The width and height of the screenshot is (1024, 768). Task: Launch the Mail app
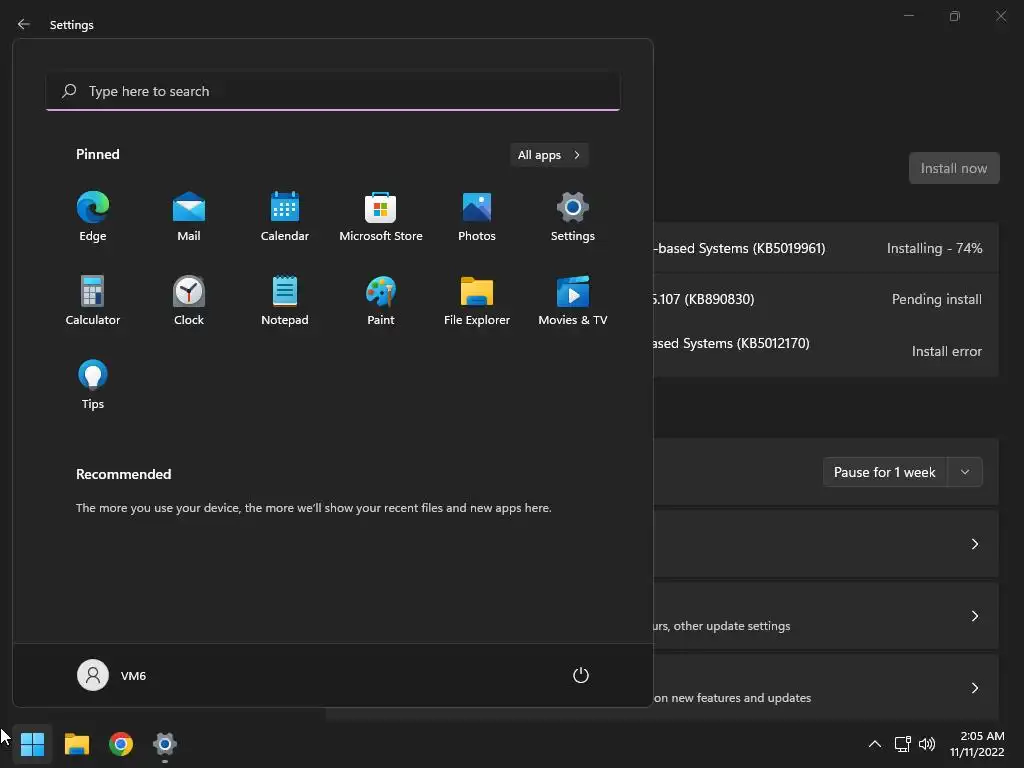click(189, 217)
